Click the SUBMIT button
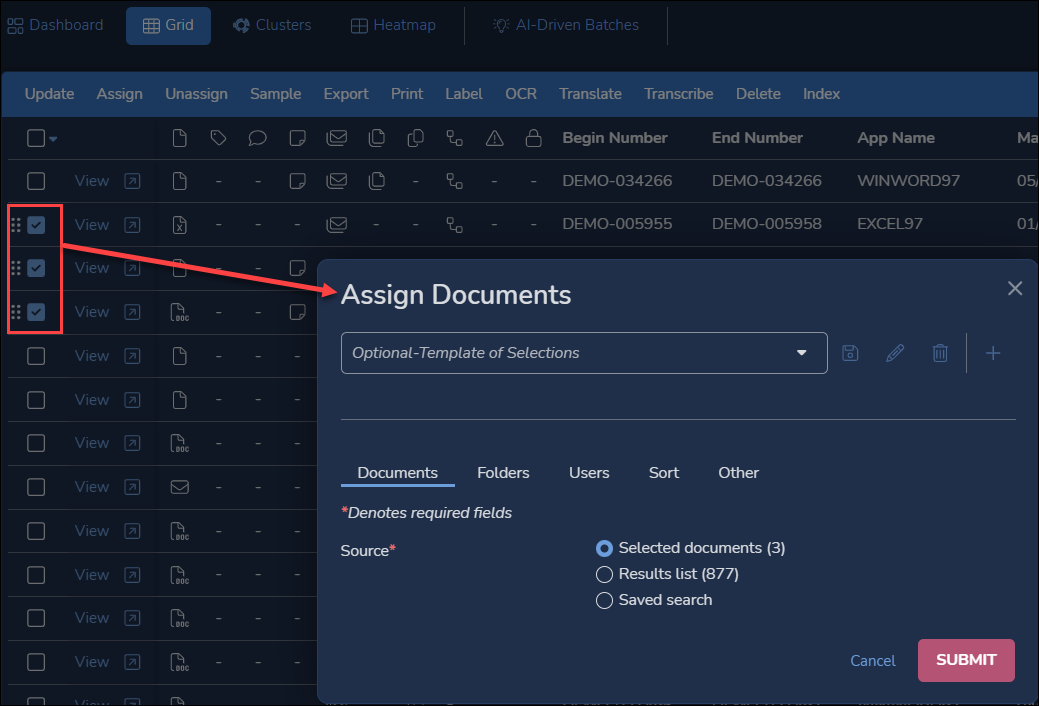Image resolution: width=1039 pixels, height=706 pixels. click(965, 660)
